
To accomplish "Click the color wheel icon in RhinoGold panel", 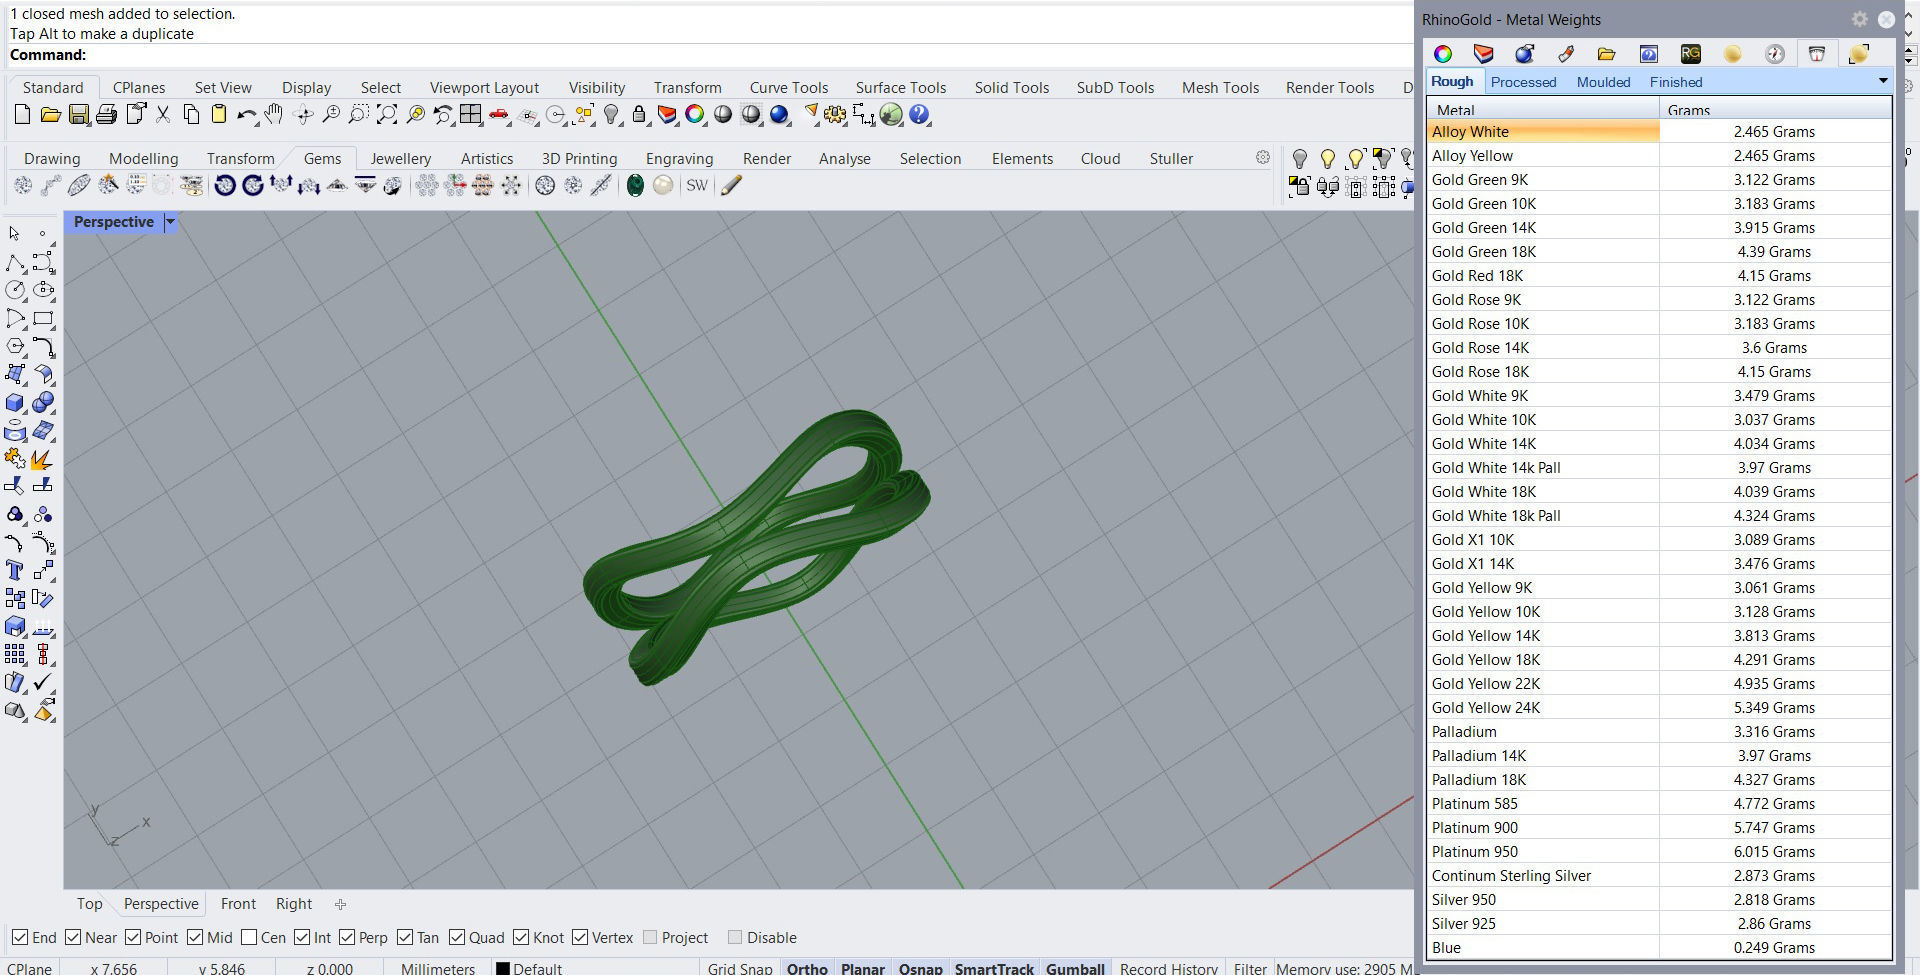I will (x=1442, y=54).
